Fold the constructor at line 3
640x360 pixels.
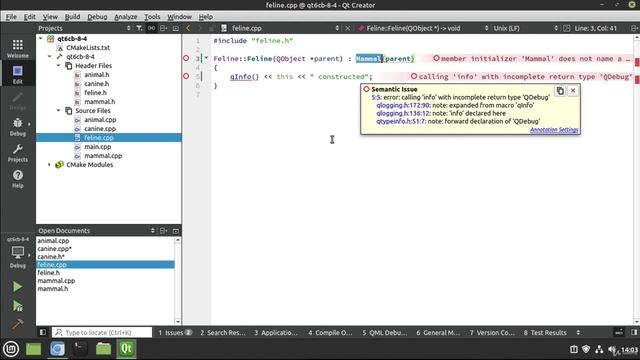click(207, 58)
